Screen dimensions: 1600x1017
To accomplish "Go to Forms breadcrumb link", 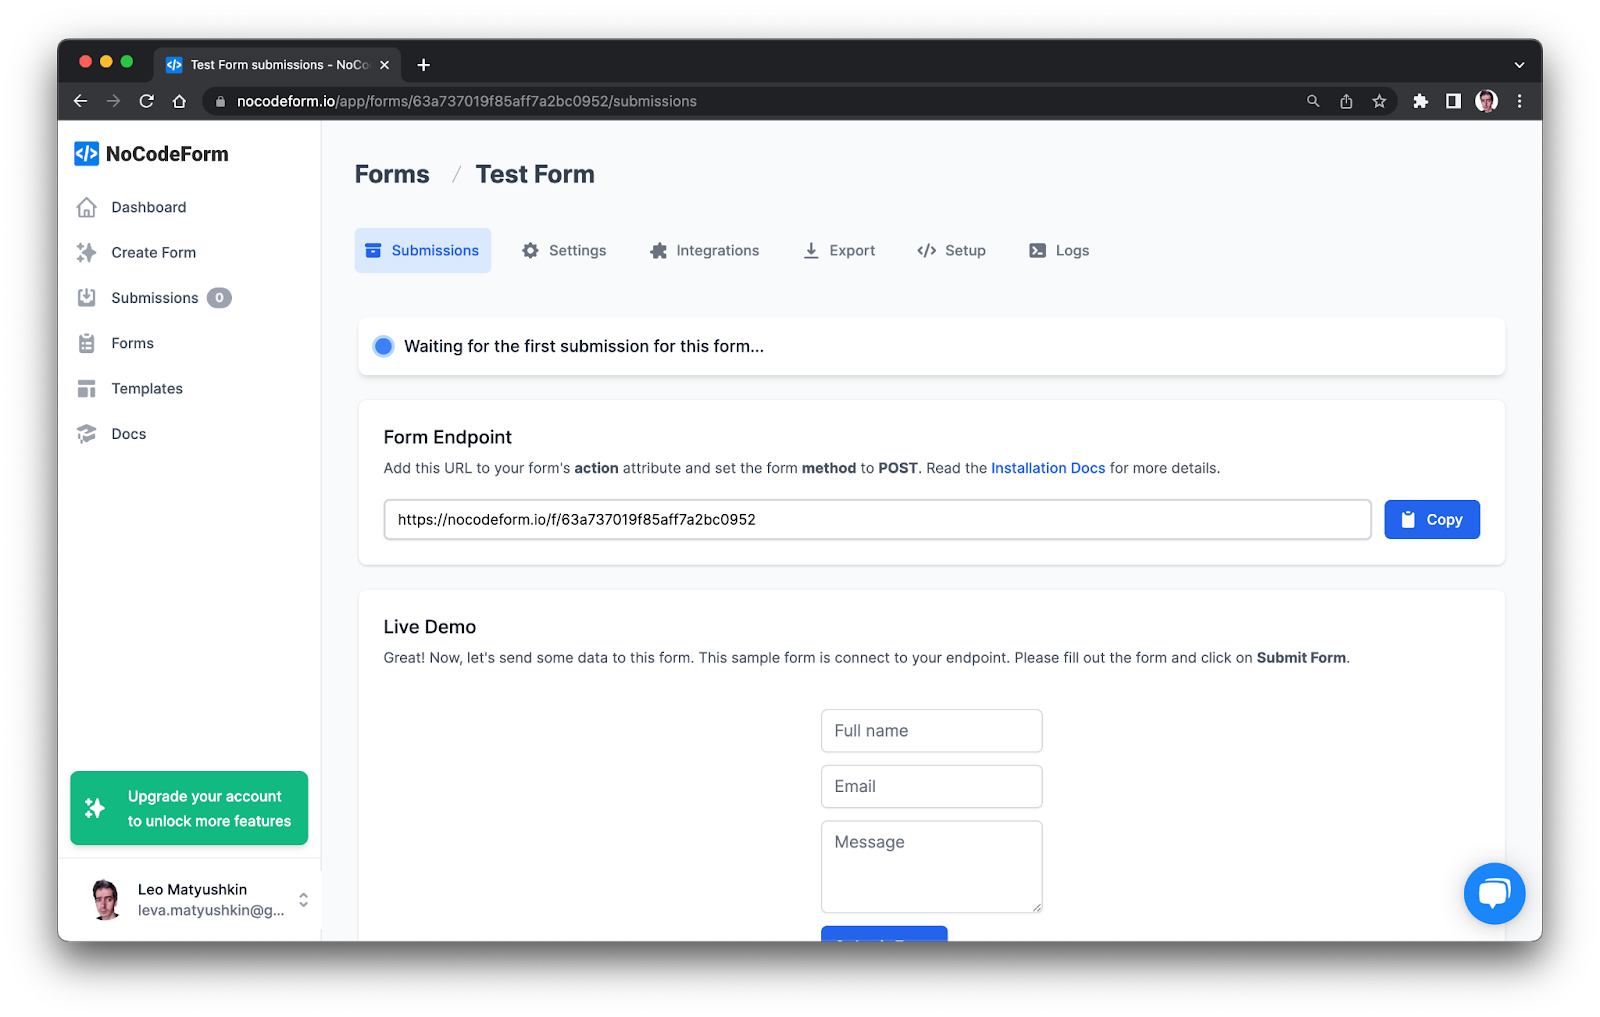I will coord(392,174).
